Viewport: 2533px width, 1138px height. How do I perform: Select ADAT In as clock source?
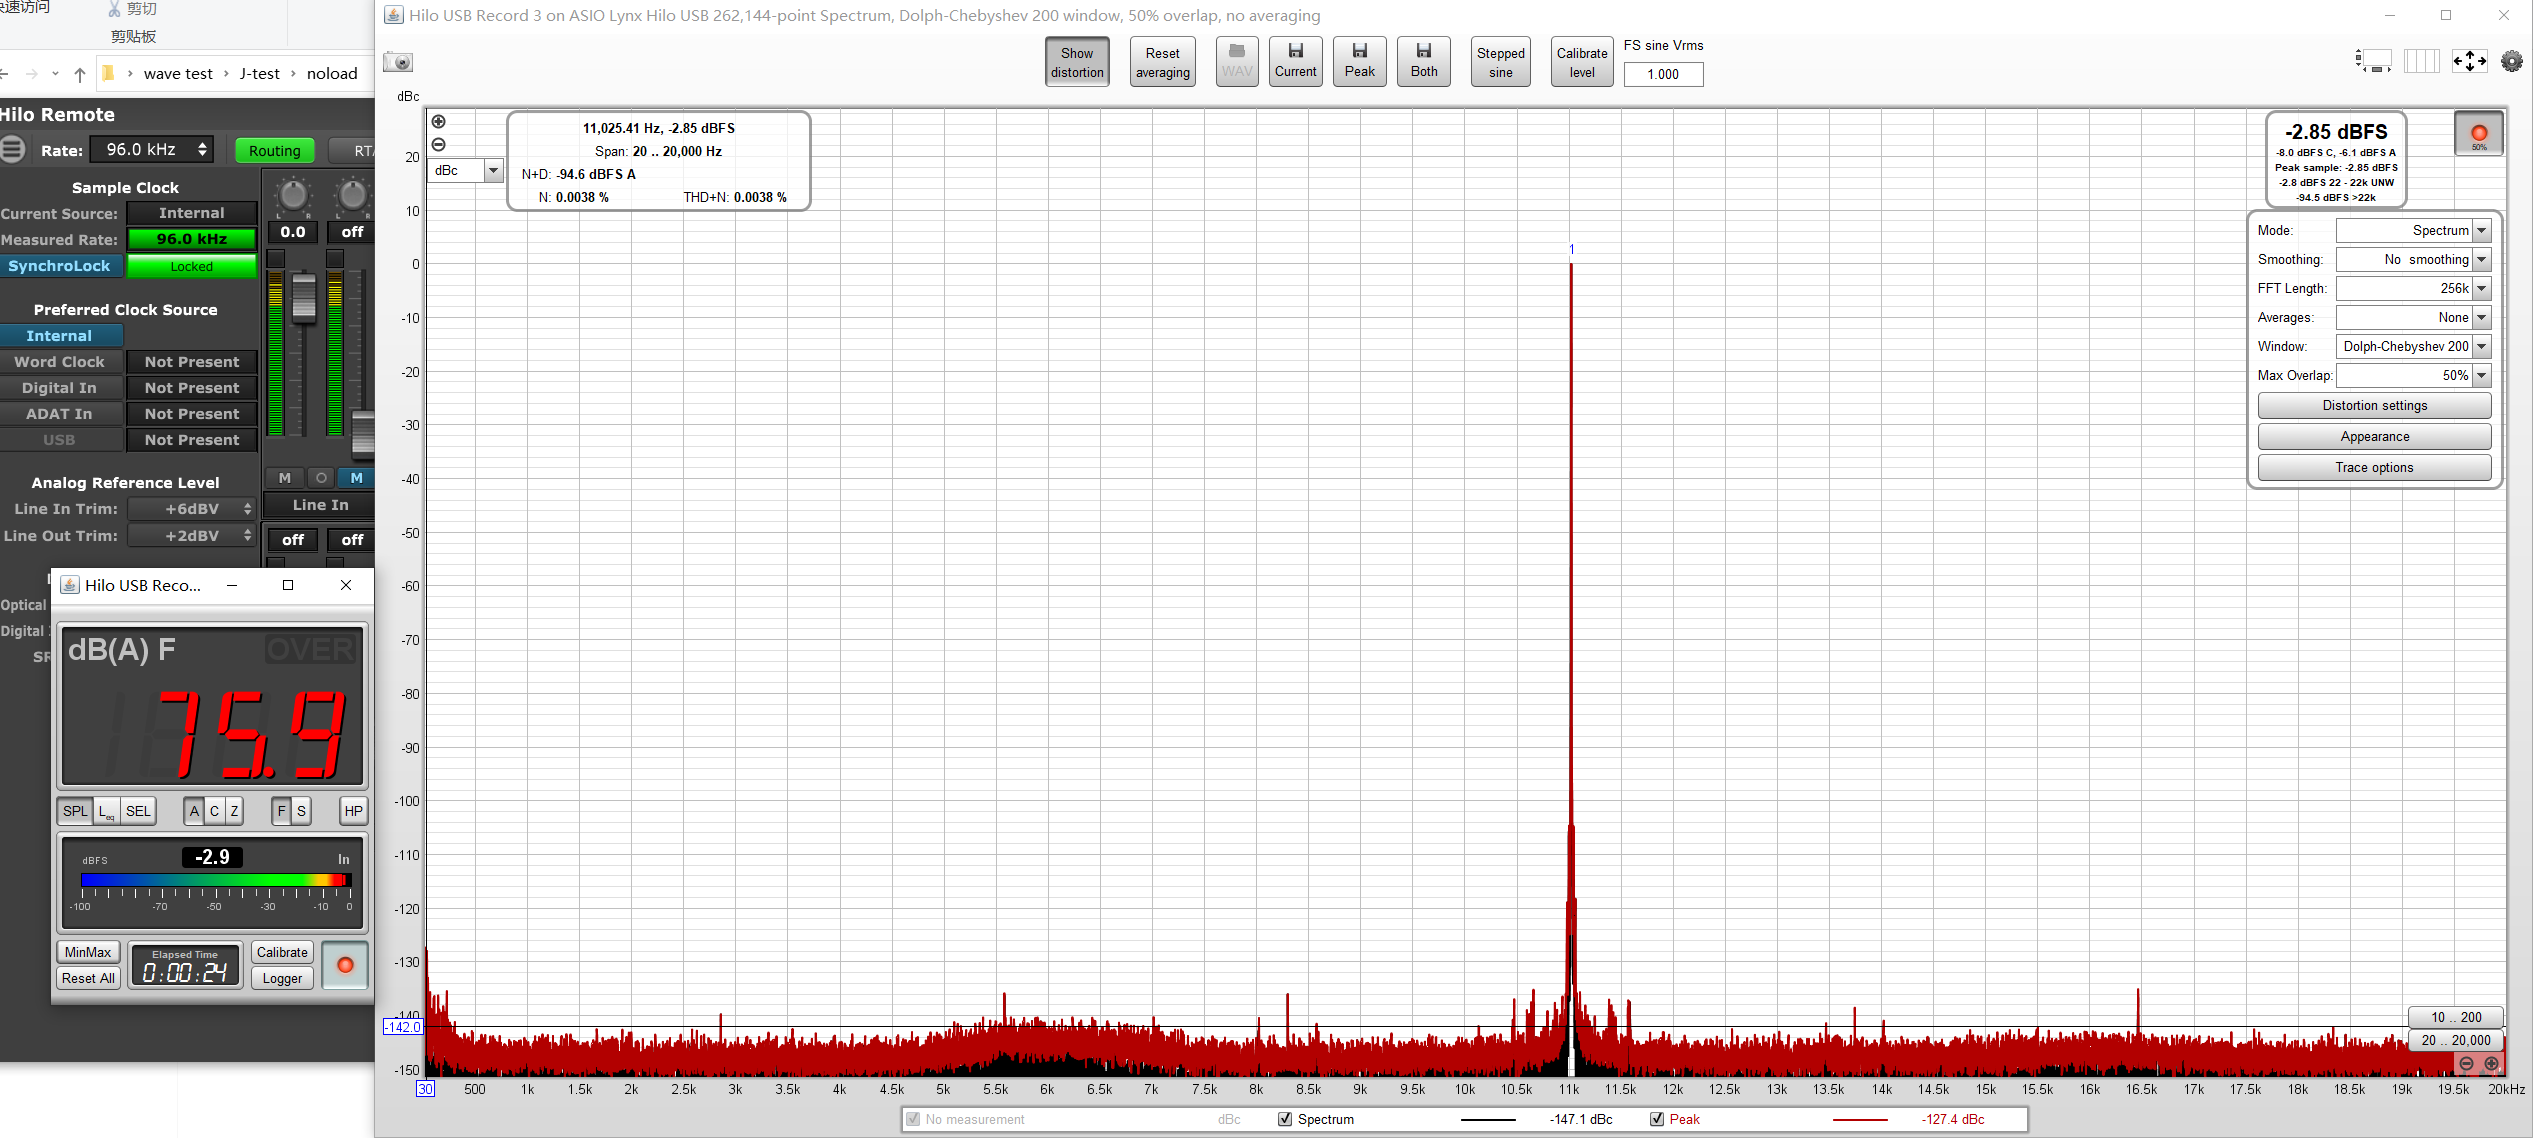point(60,414)
